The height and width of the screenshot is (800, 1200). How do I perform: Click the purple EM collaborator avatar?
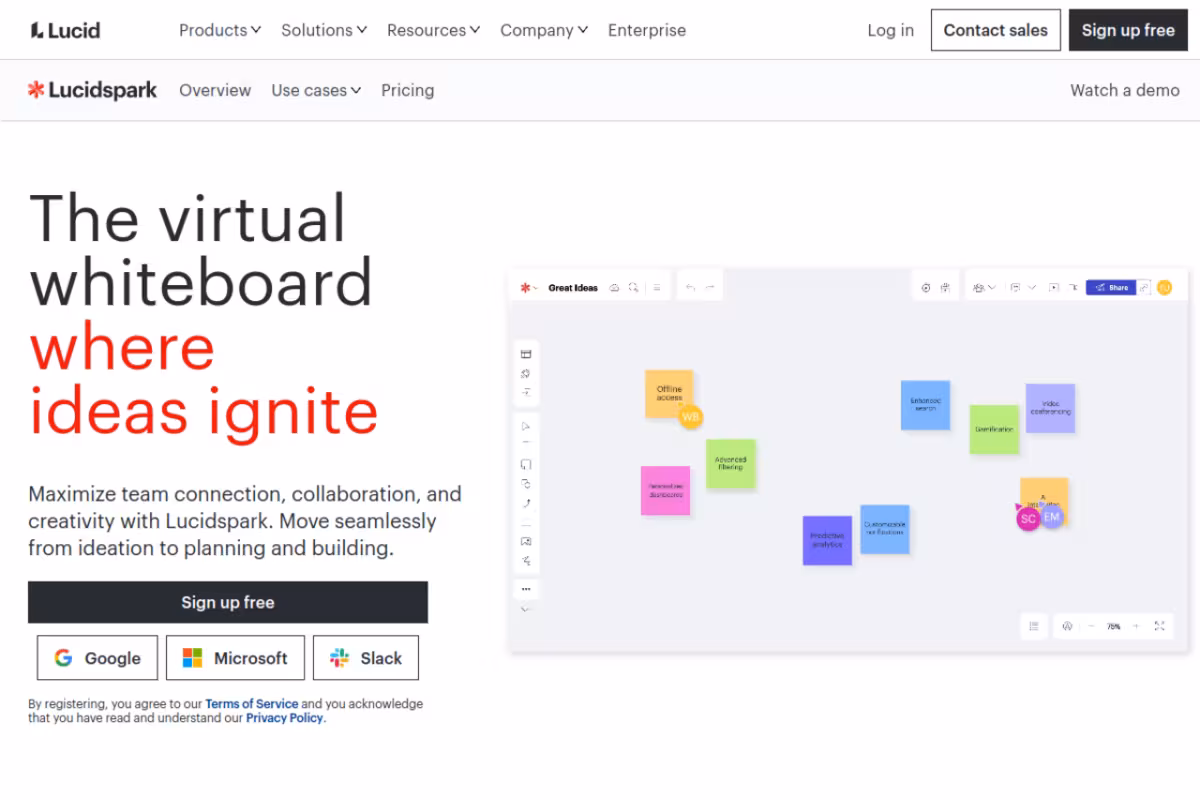click(1051, 516)
